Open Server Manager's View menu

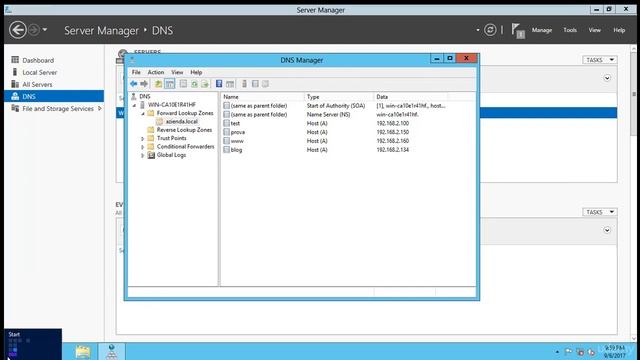pos(594,30)
